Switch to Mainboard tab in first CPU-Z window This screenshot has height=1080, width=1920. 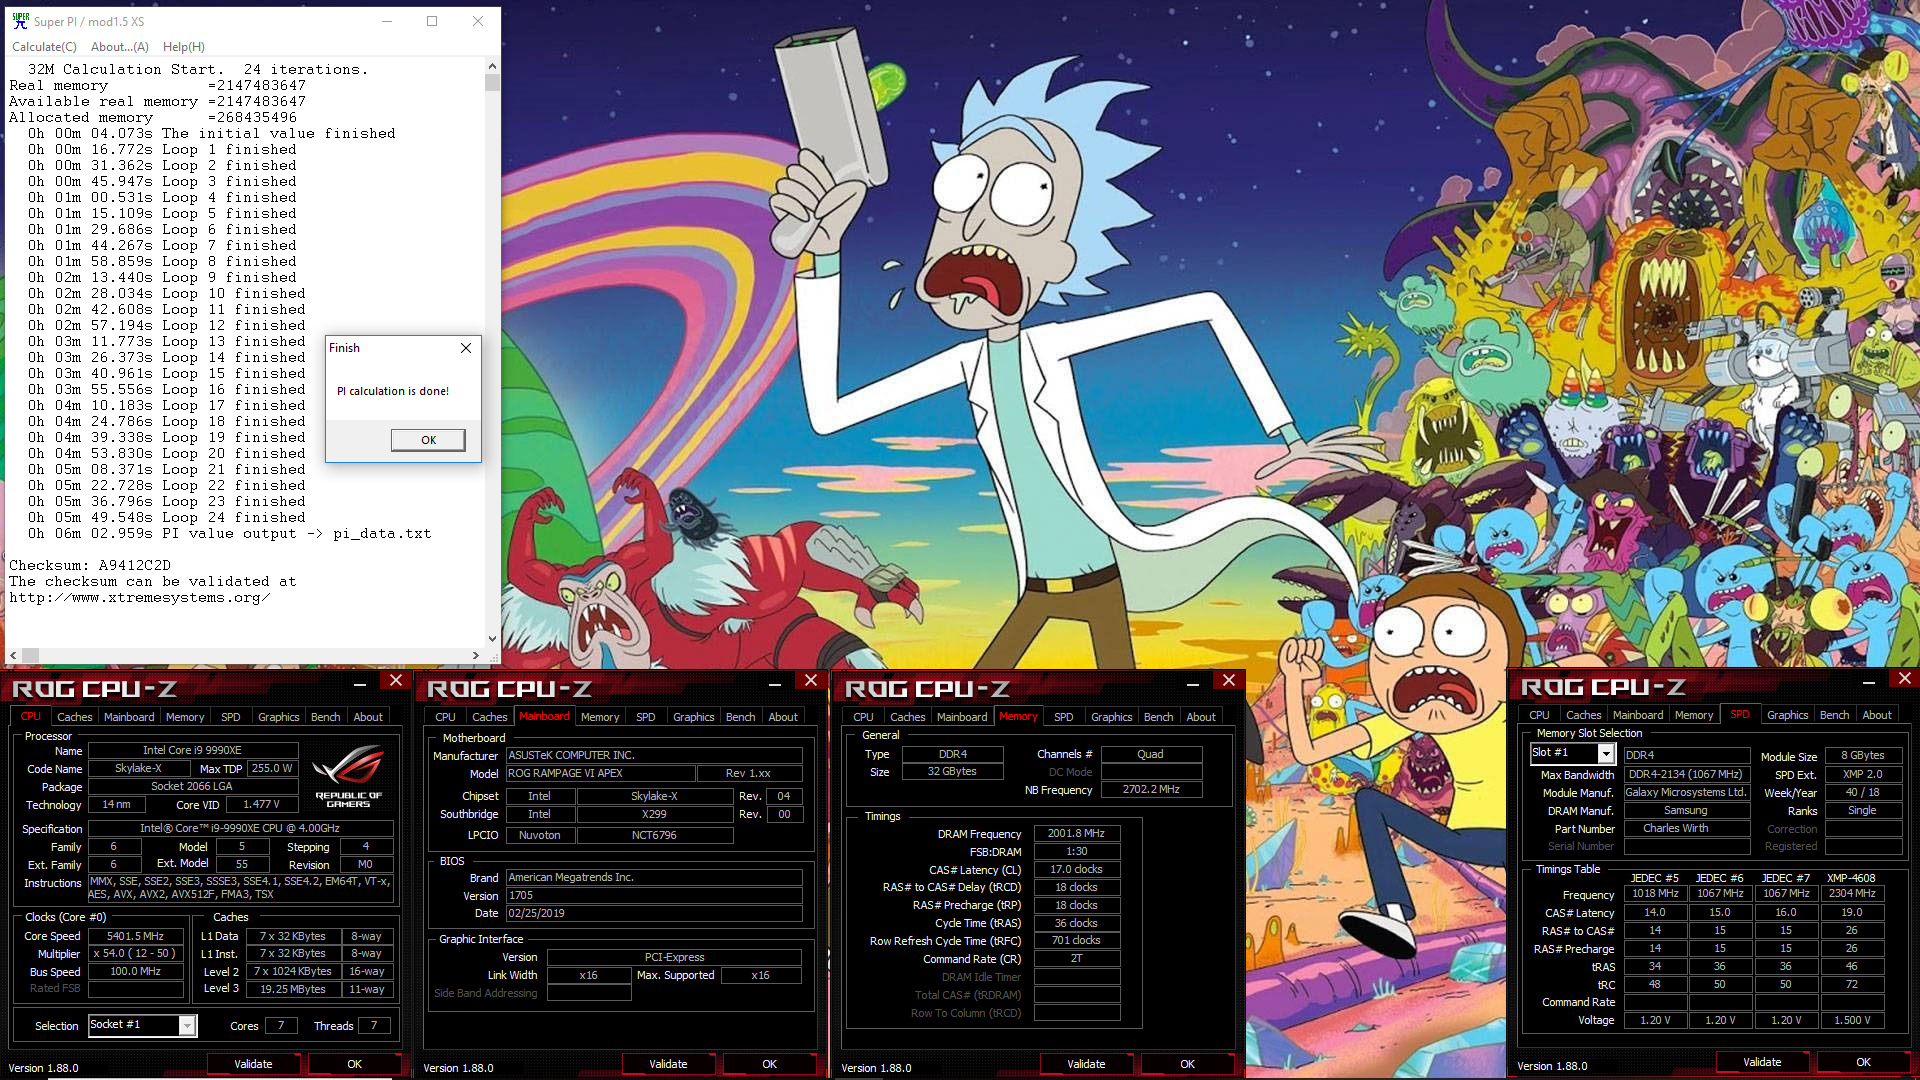click(x=129, y=717)
